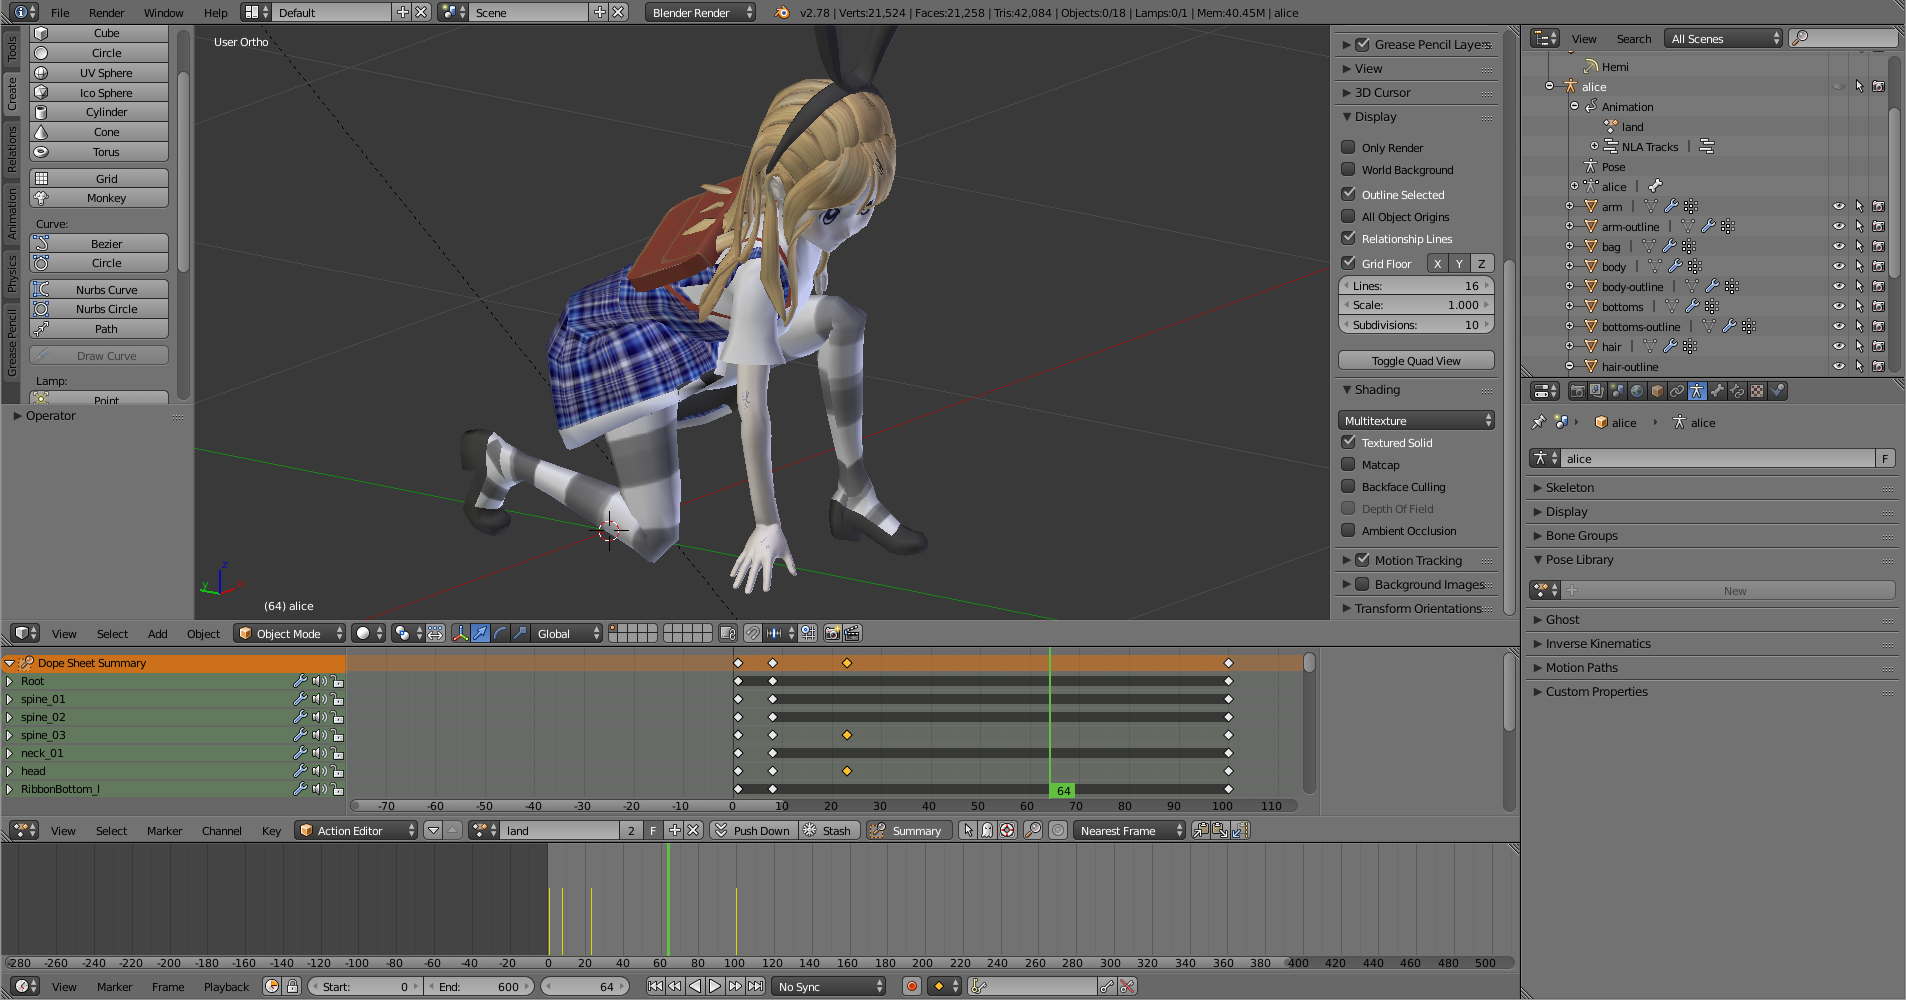Open the Object Mode dropdown

[289, 633]
